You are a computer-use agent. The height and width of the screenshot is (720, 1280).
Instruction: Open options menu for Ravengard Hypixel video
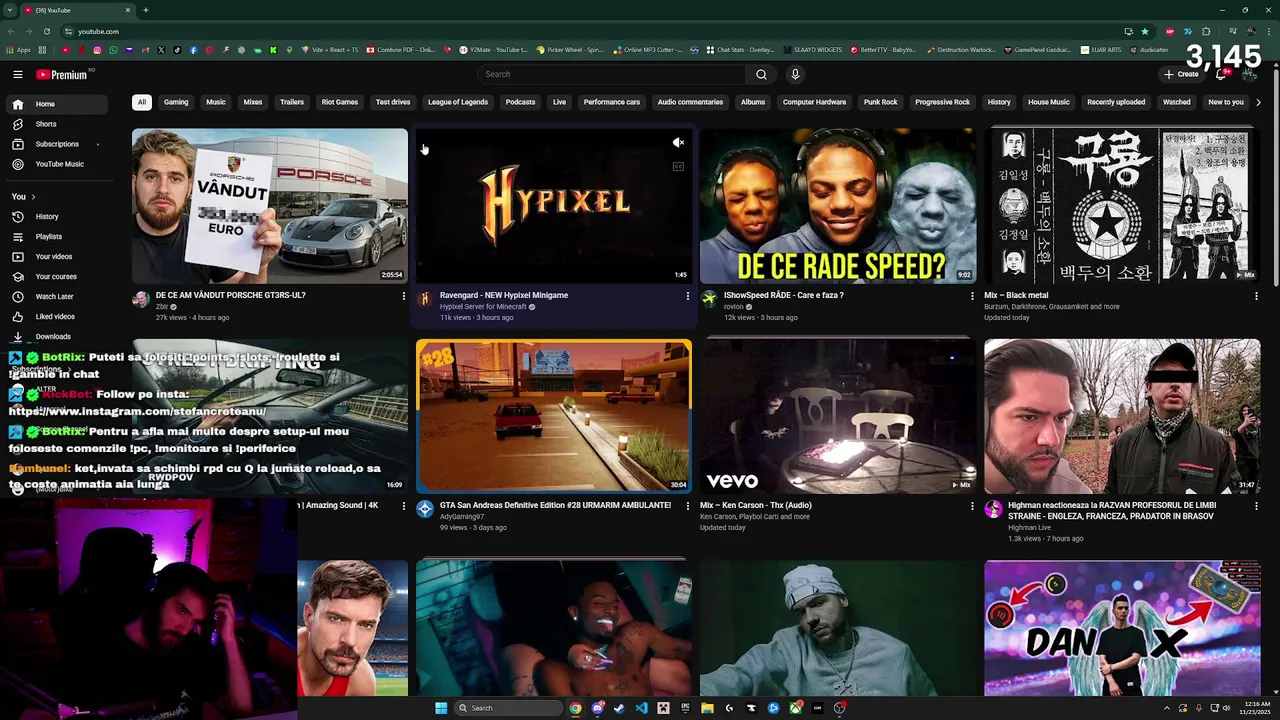point(687,296)
